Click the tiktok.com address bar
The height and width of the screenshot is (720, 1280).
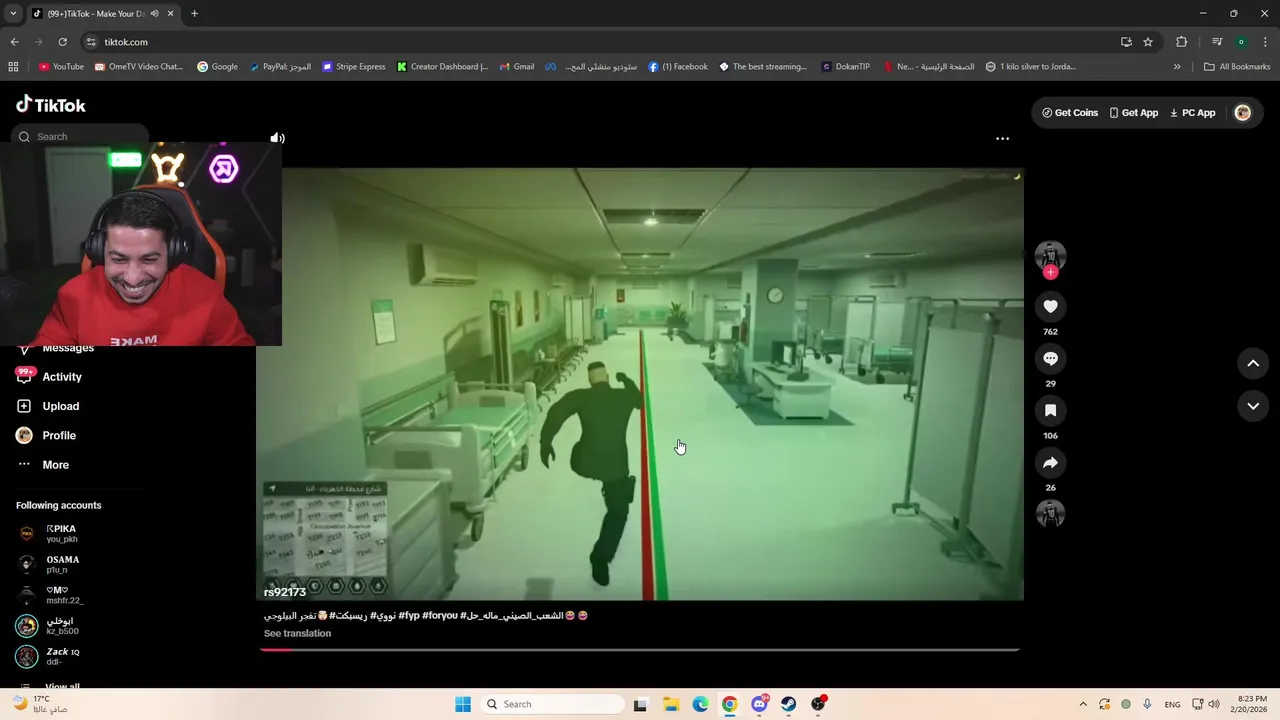click(x=600, y=42)
